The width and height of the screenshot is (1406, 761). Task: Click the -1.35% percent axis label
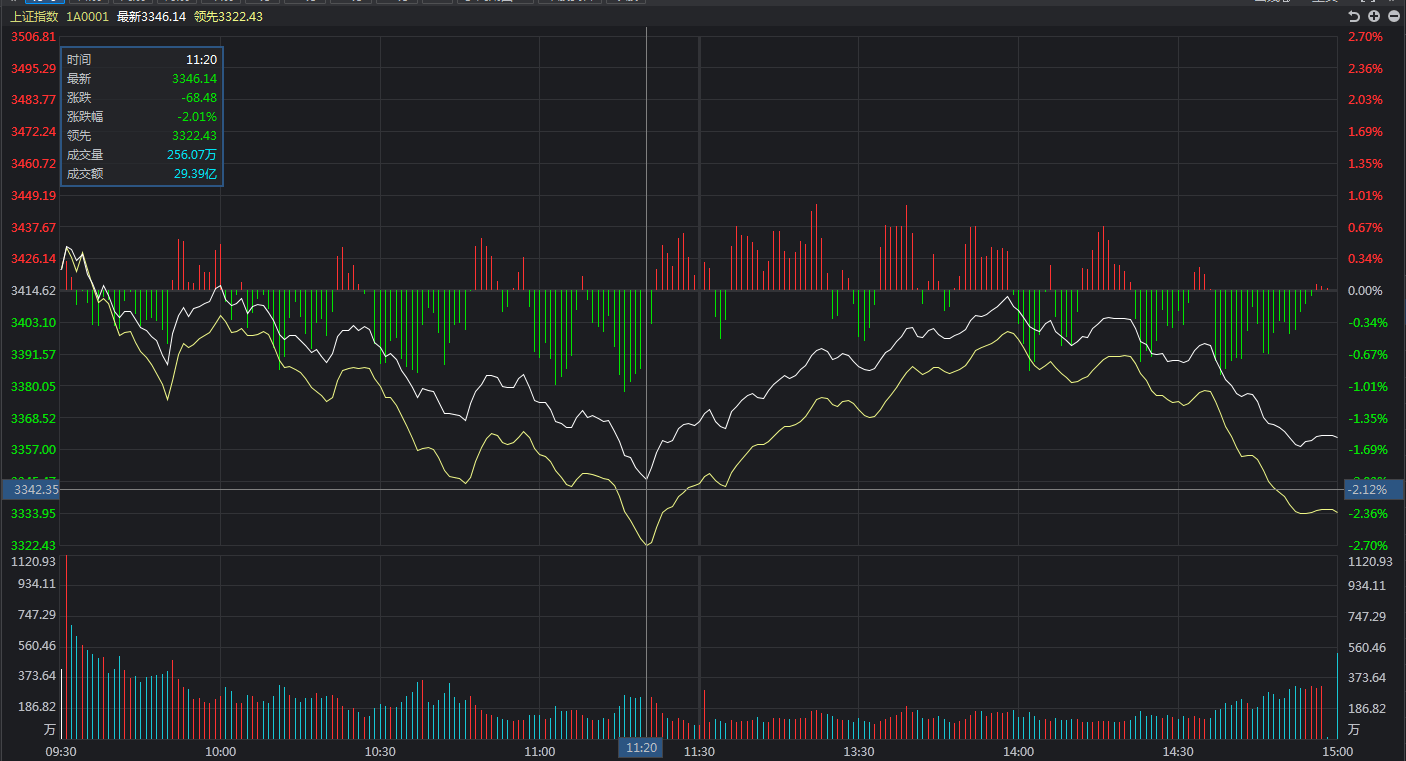point(1367,419)
